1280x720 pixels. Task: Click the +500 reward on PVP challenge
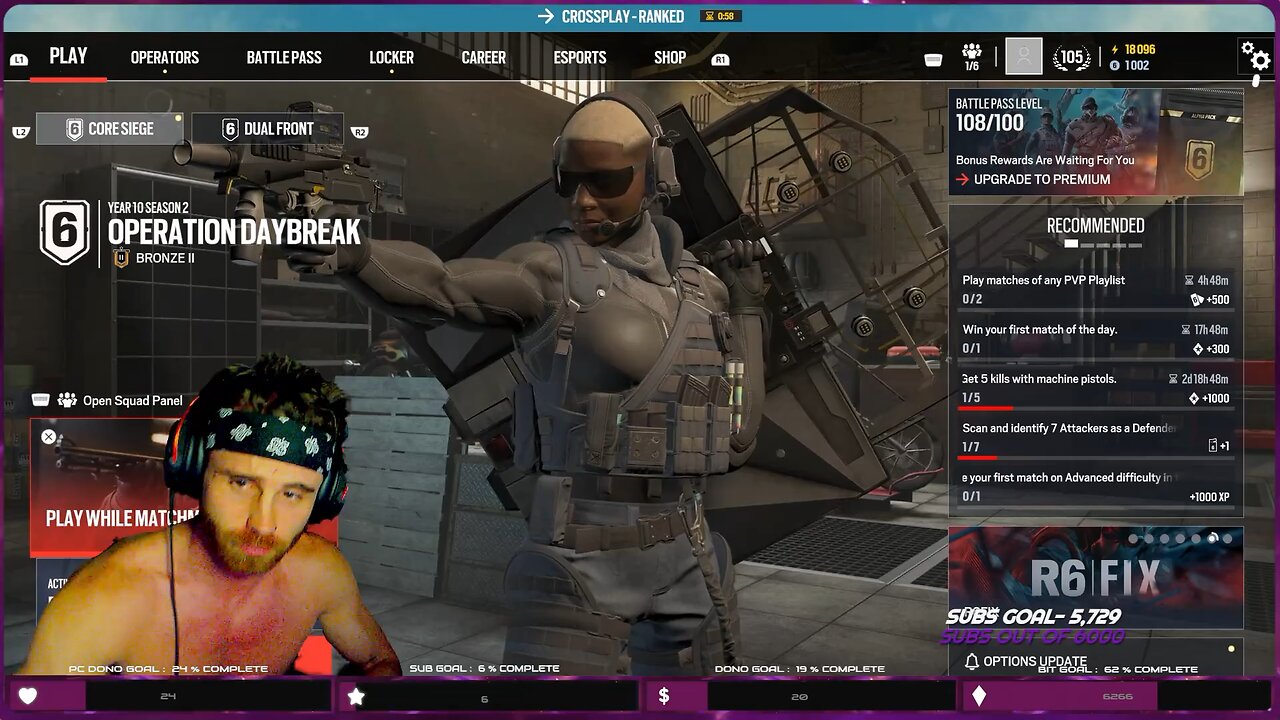pyautogui.click(x=1209, y=300)
